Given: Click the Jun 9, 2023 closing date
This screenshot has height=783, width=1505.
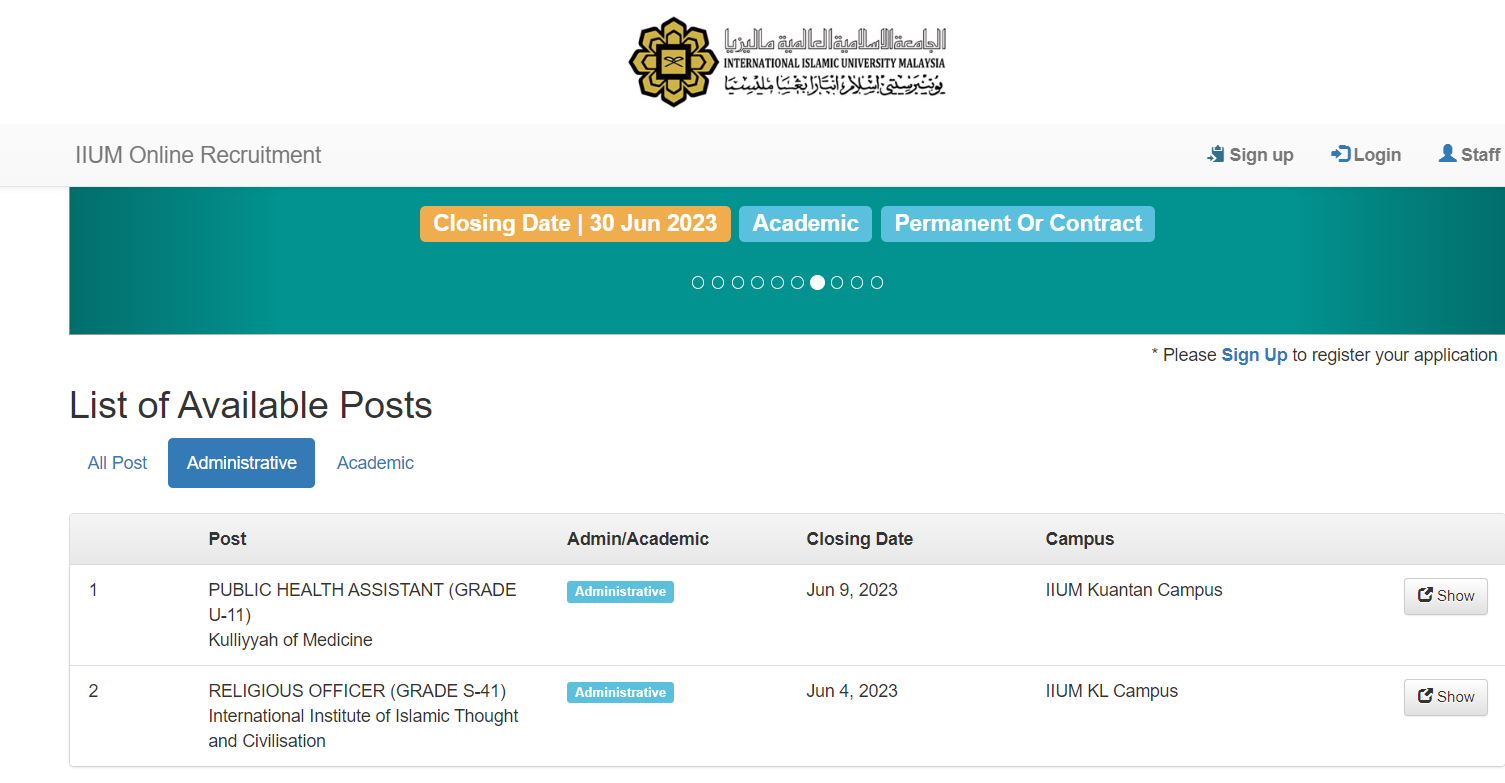Looking at the screenshot, I should pos(852,590).
